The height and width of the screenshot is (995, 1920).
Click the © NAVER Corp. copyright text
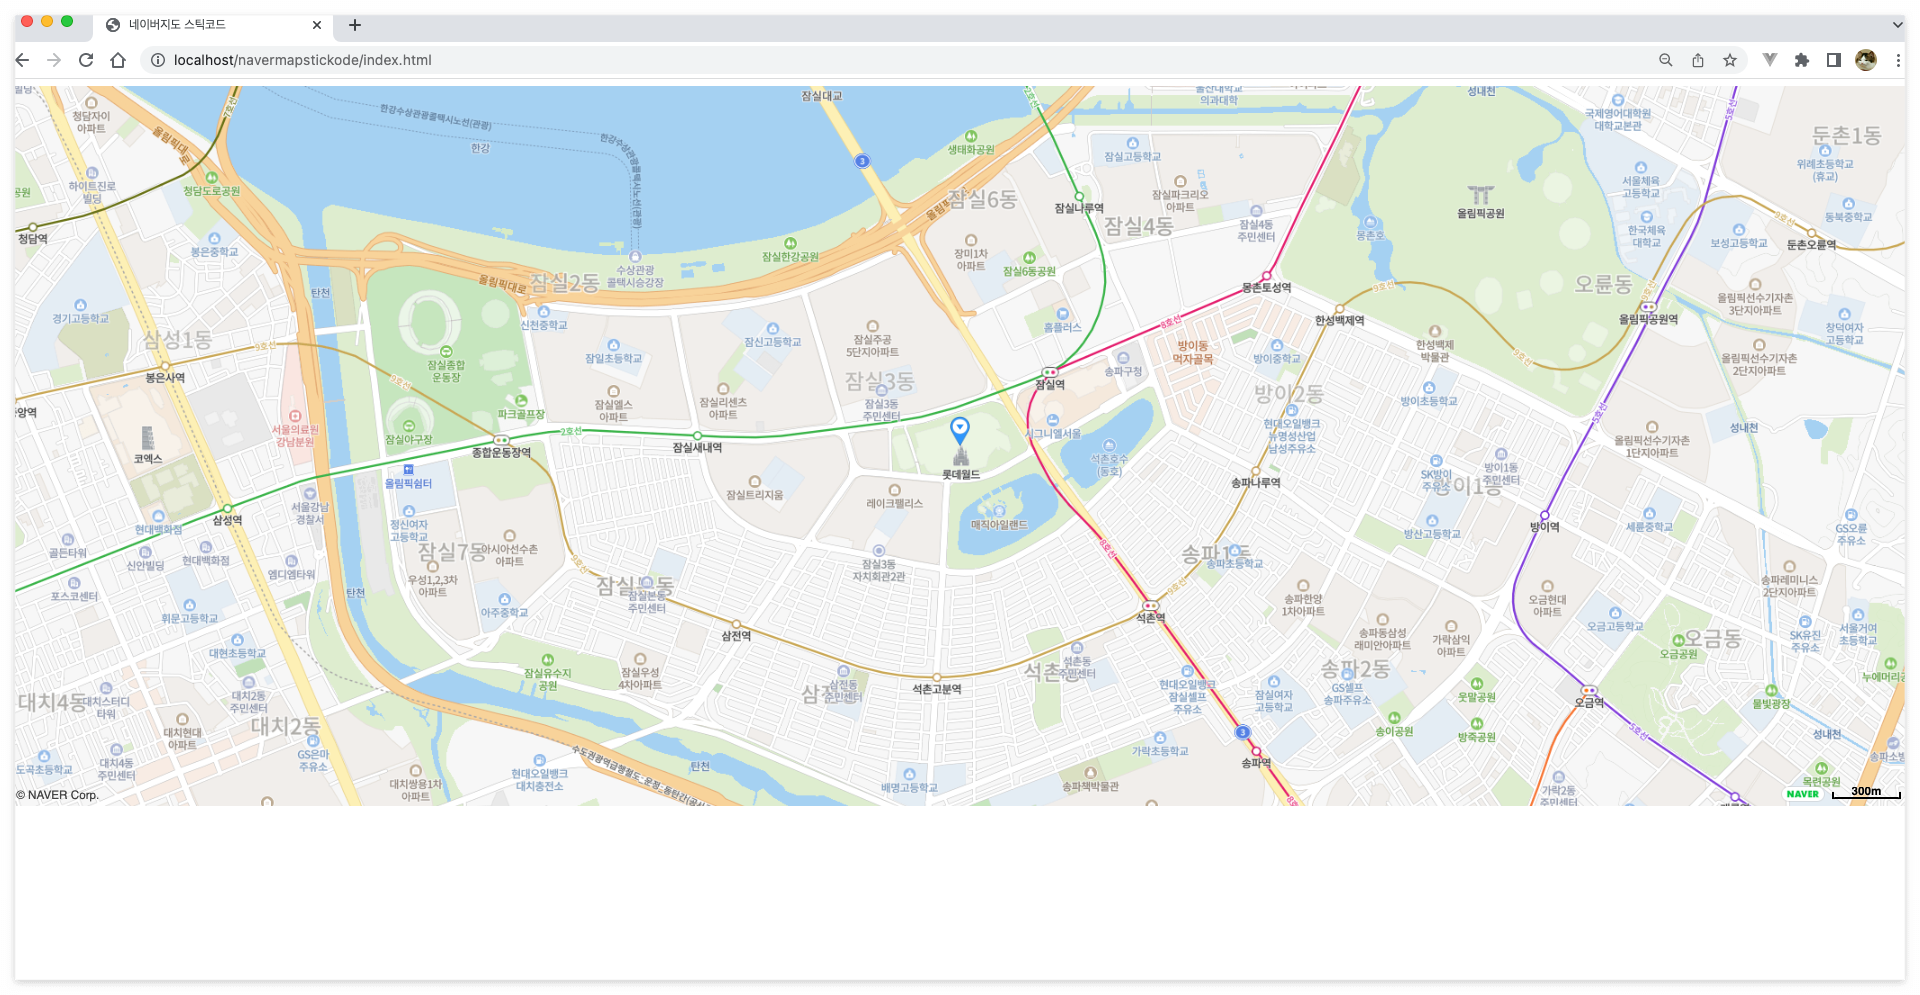[x=57, y=795]
